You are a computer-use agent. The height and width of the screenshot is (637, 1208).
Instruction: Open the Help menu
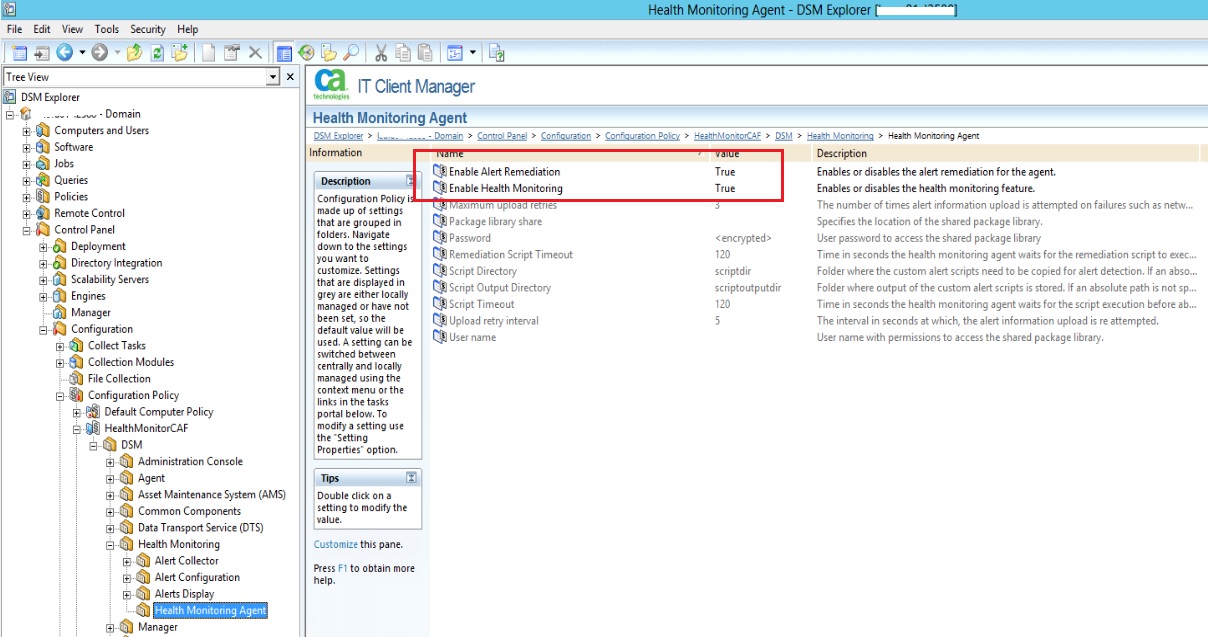click(187, 29)
